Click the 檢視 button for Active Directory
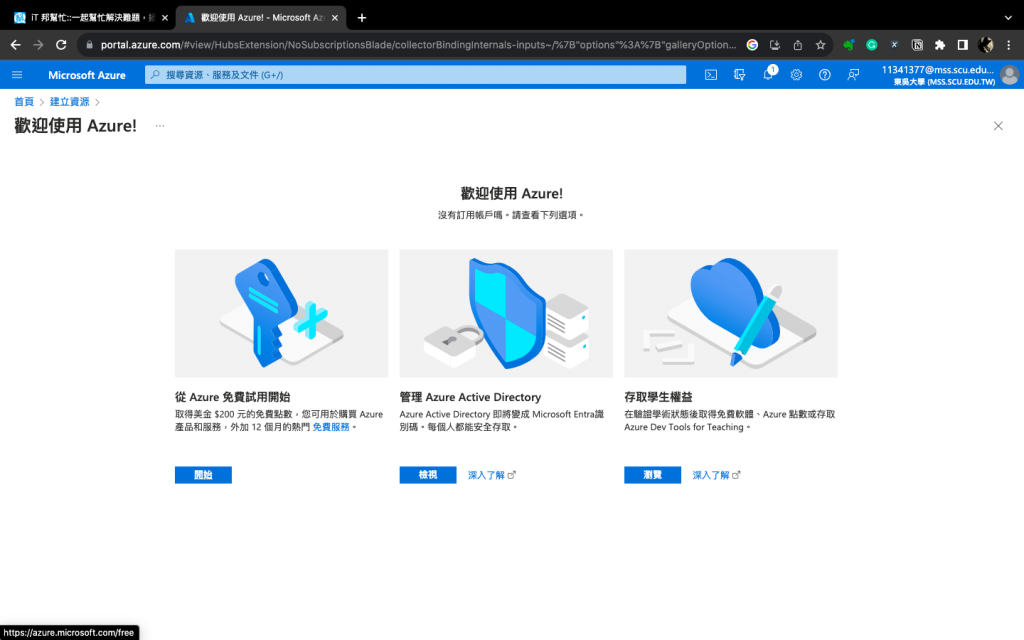 (x=428, y=475)
